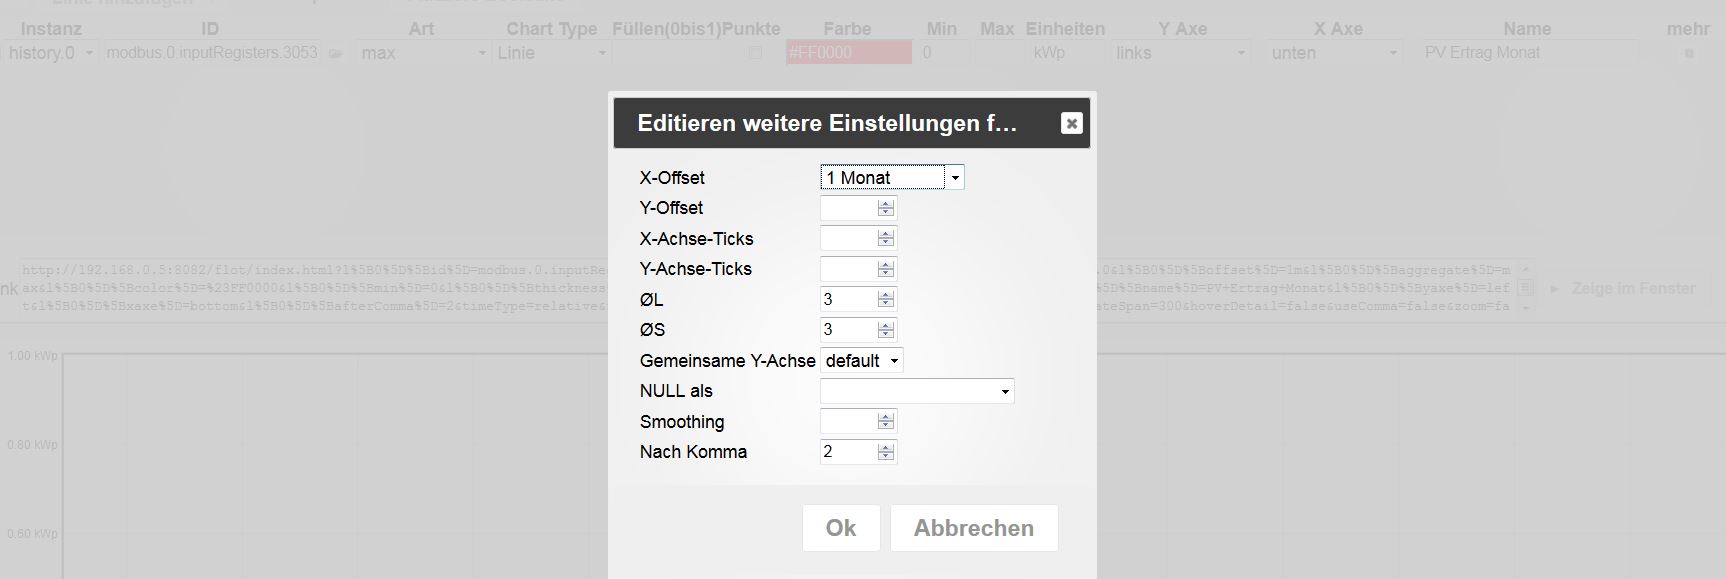Click the Ok button
The image size is (1726, 579).
point(840,528)
